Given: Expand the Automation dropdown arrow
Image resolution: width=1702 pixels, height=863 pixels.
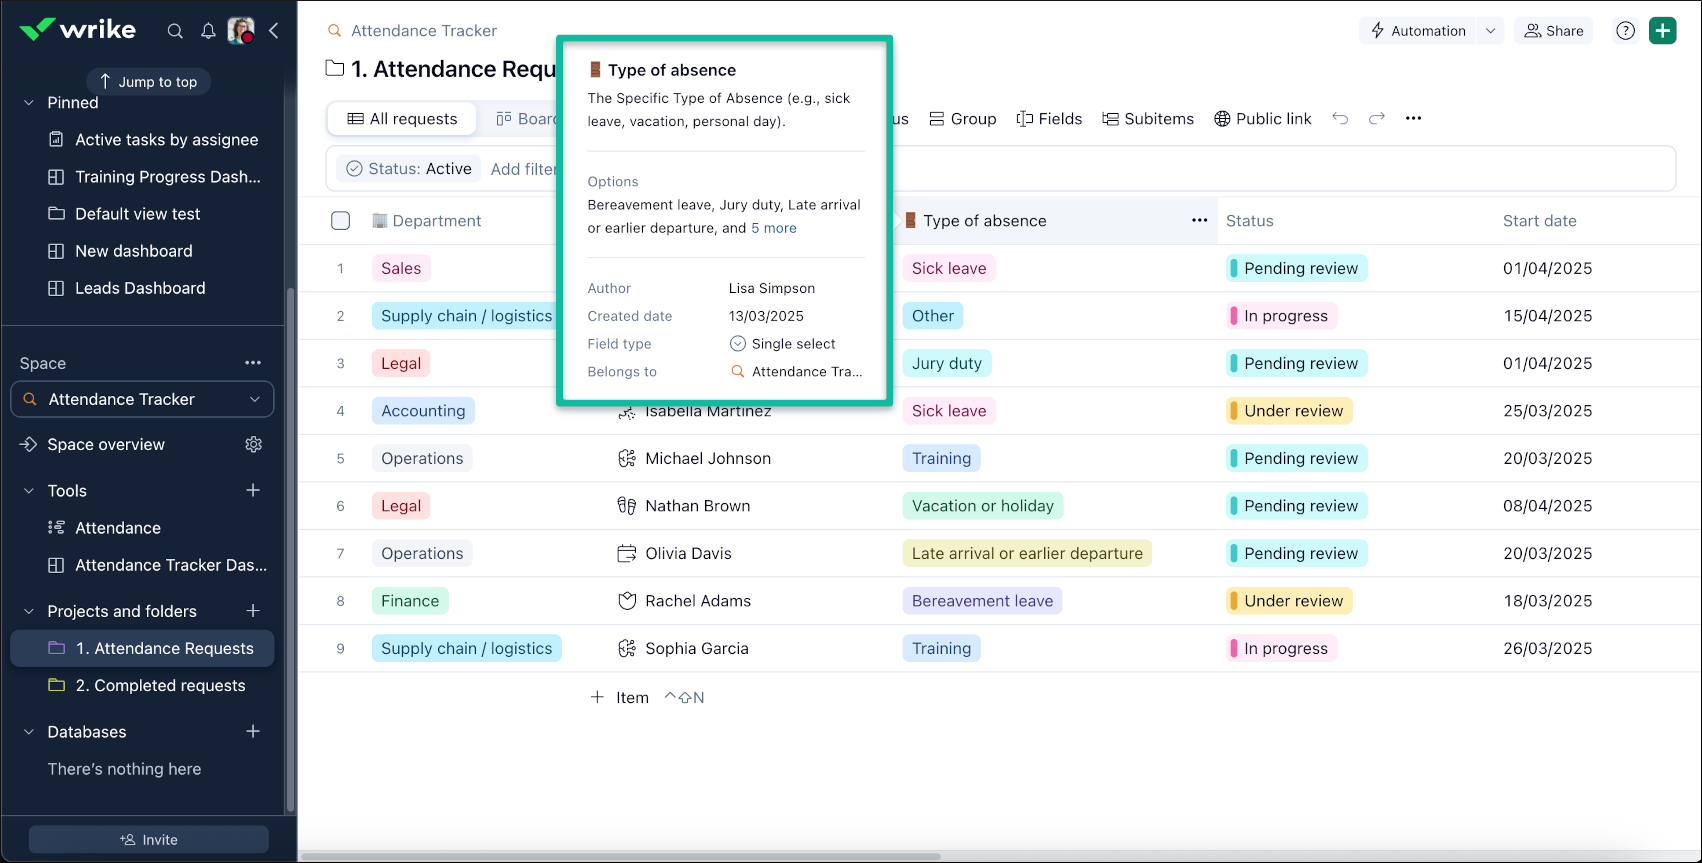Looking at the screenshot, I should tap(1490, 31).
